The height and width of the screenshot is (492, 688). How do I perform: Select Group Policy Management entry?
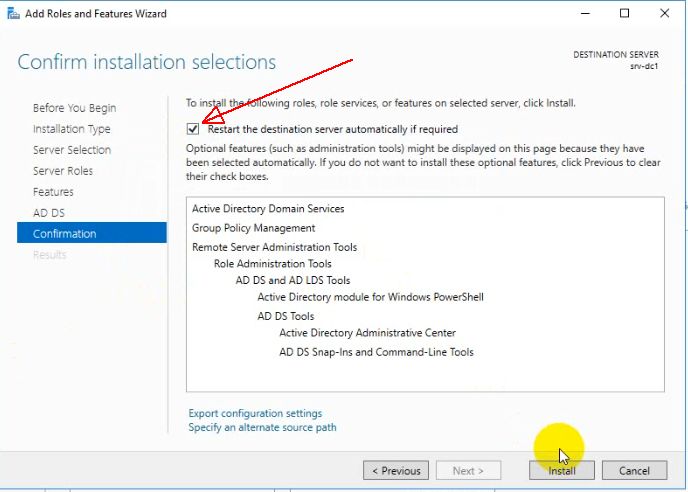tap(254, 228)
